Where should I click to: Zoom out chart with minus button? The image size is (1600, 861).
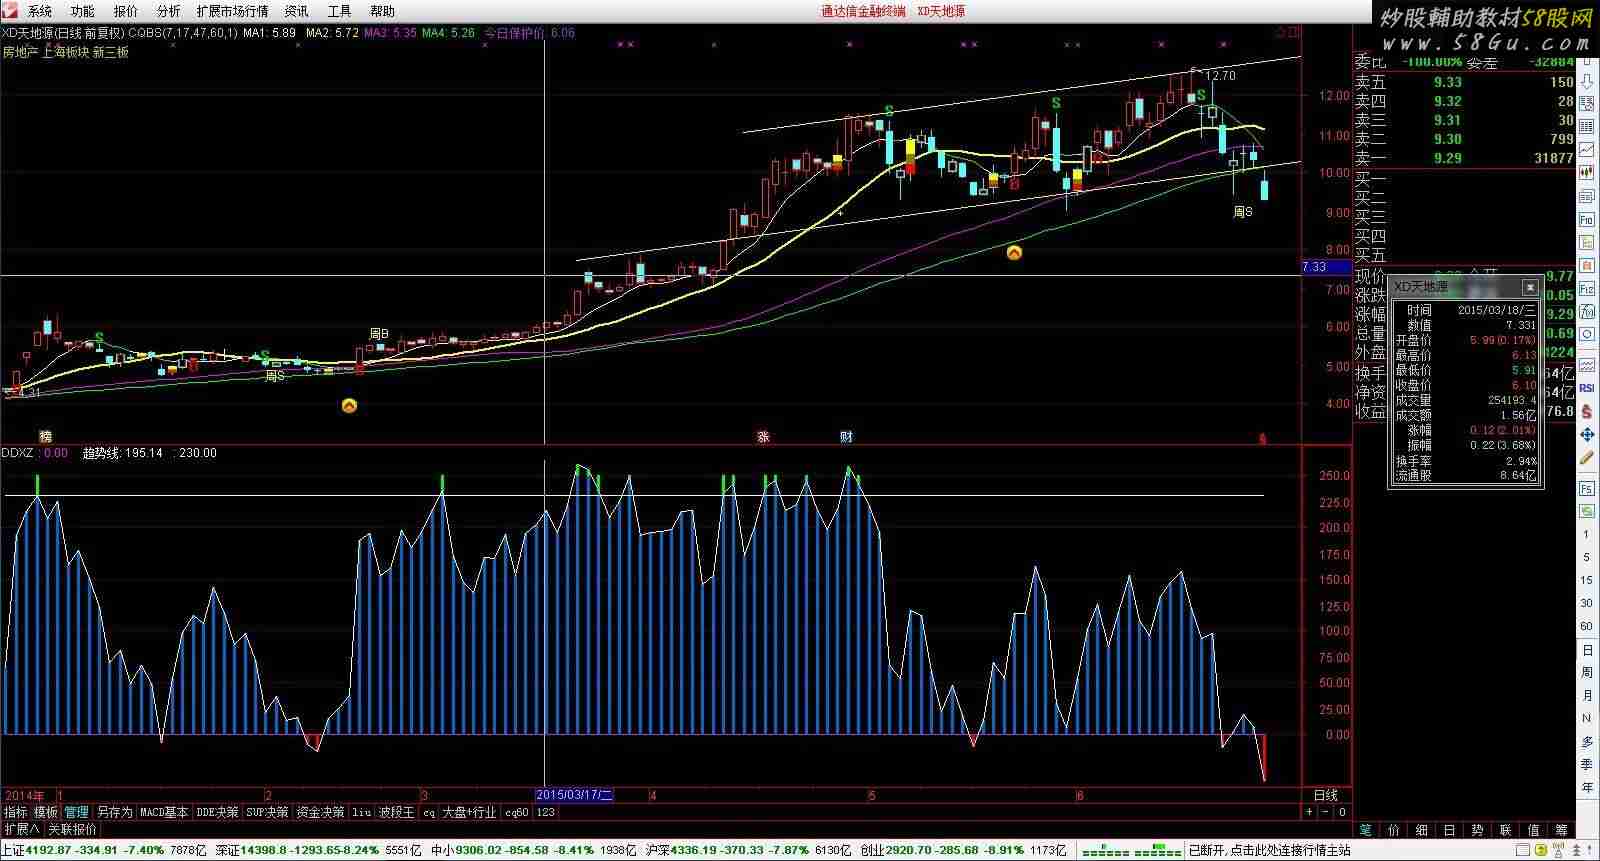point(1325,812)
